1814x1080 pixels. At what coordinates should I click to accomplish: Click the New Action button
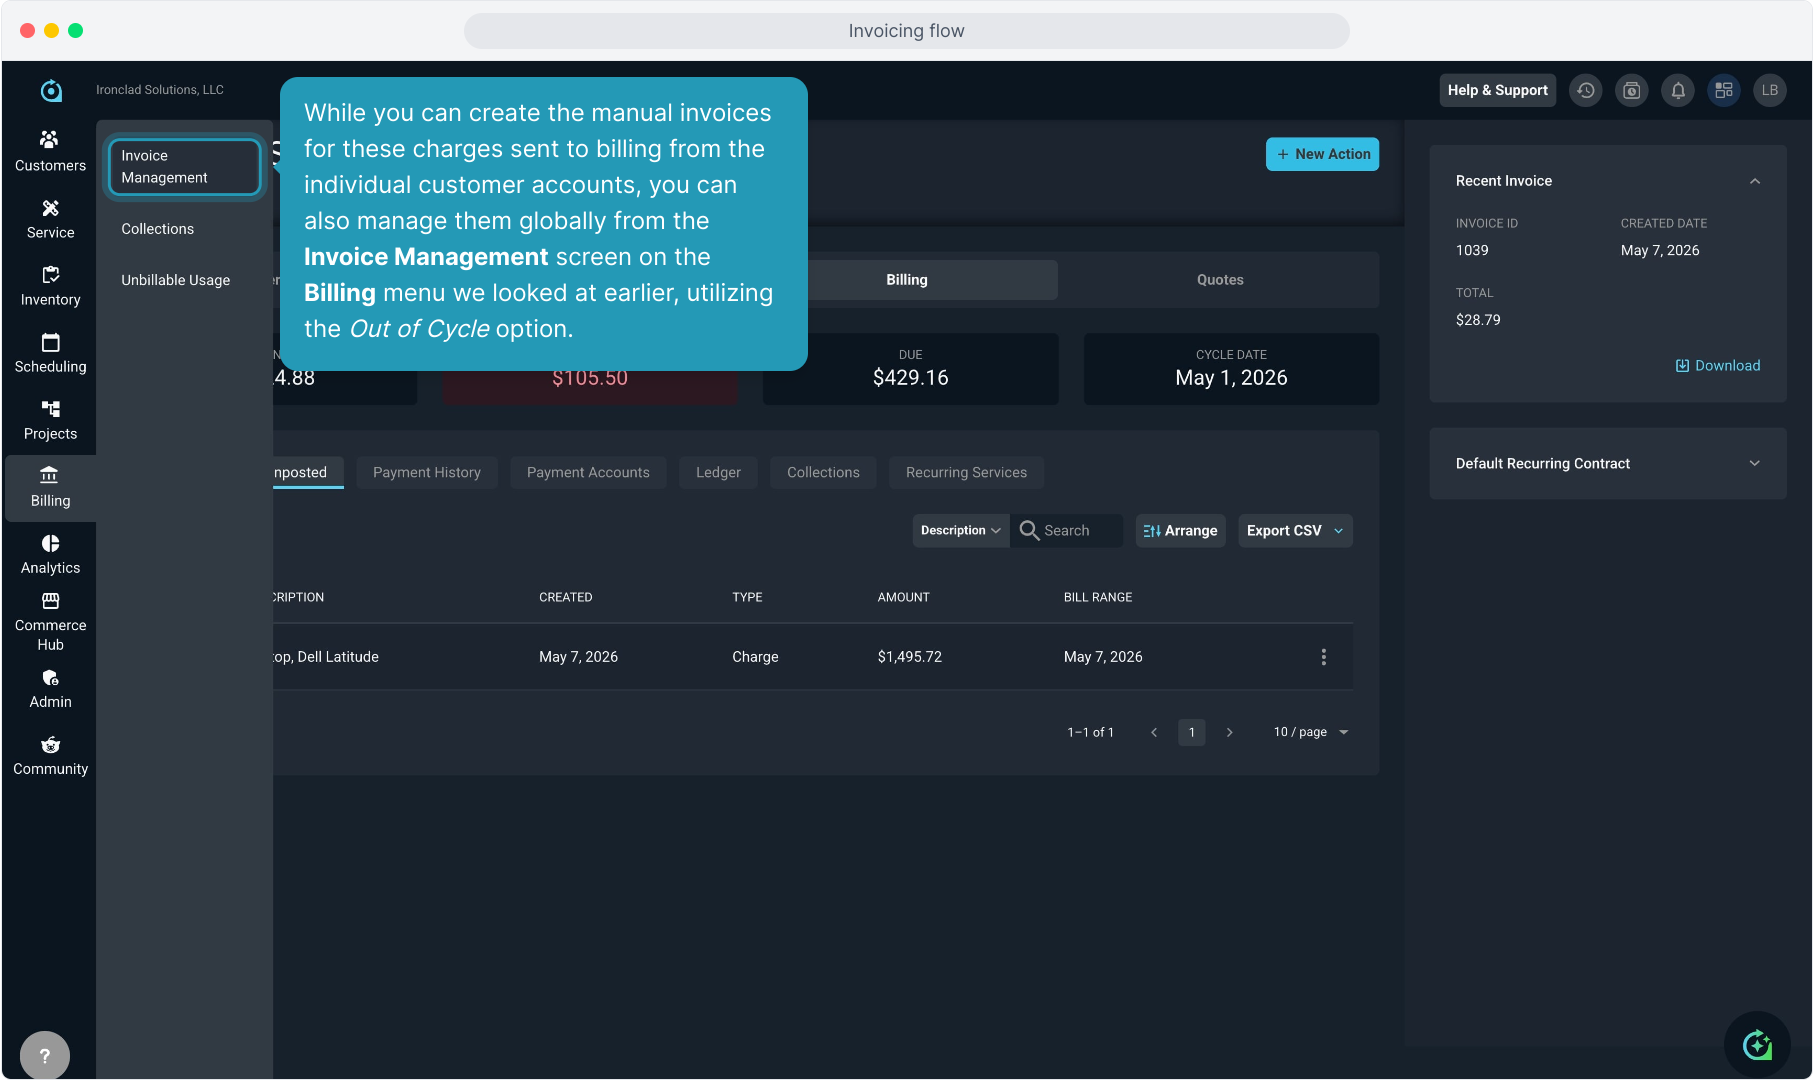coord(1322,154)
